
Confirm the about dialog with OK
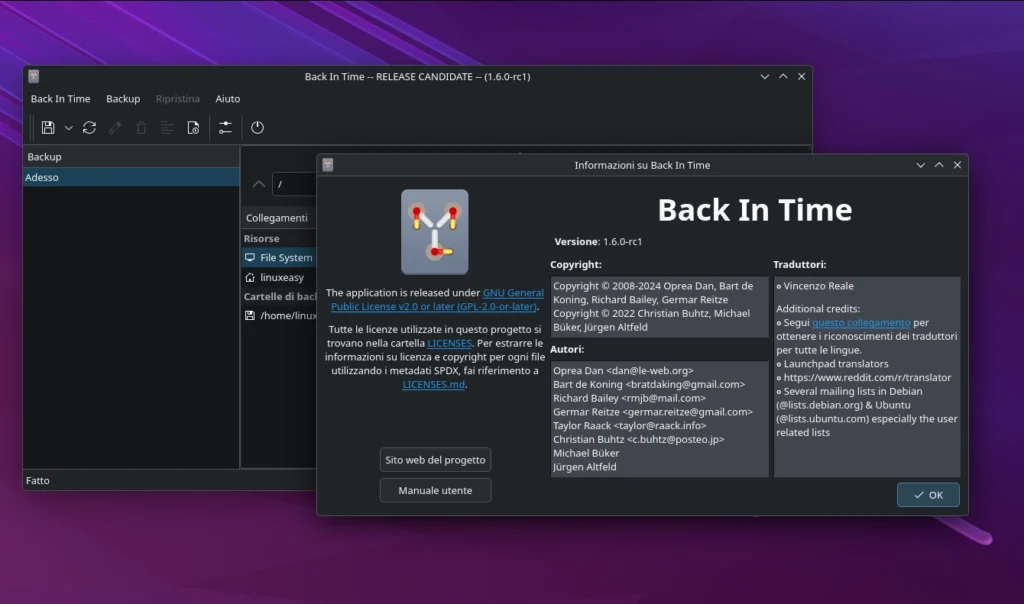click(928, 494)
